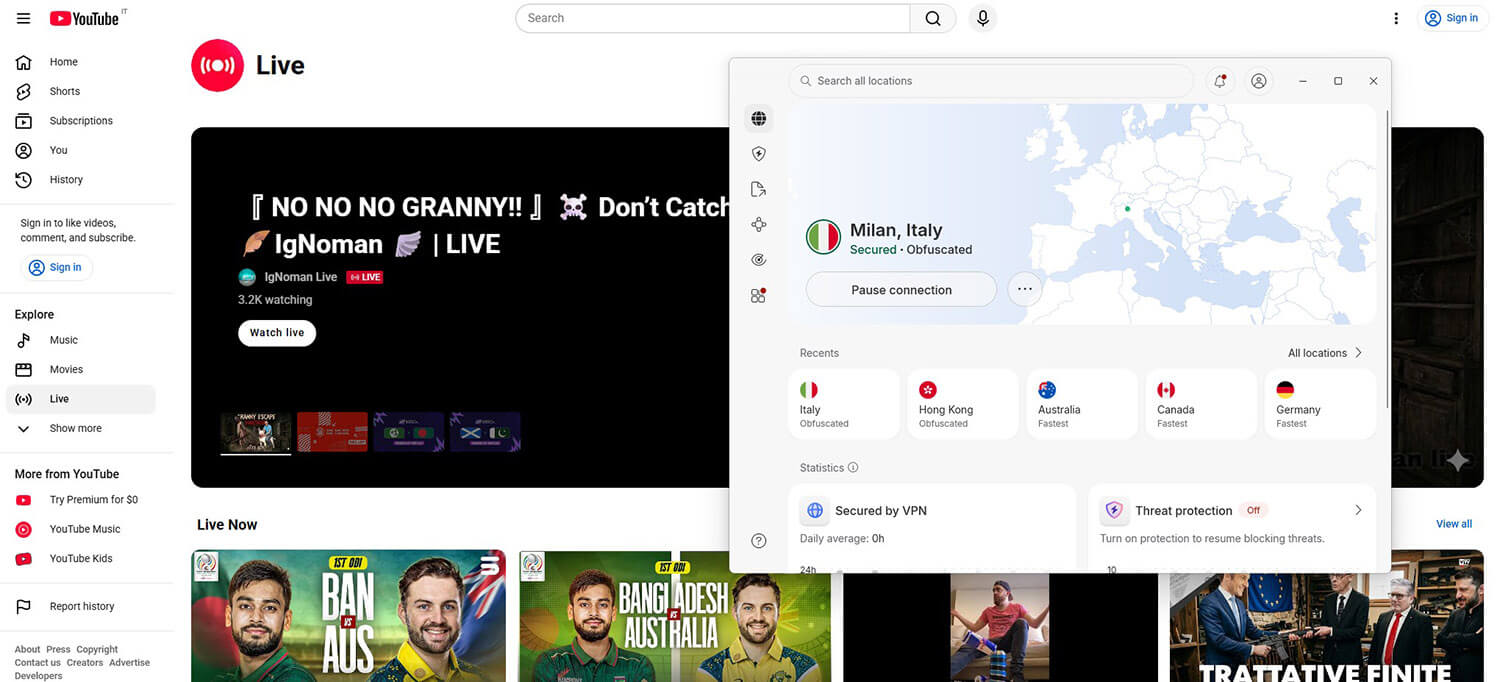Open History in YouTube sidebar
The height and width of the screenshot is (682, 1500).
click(81, 180)
